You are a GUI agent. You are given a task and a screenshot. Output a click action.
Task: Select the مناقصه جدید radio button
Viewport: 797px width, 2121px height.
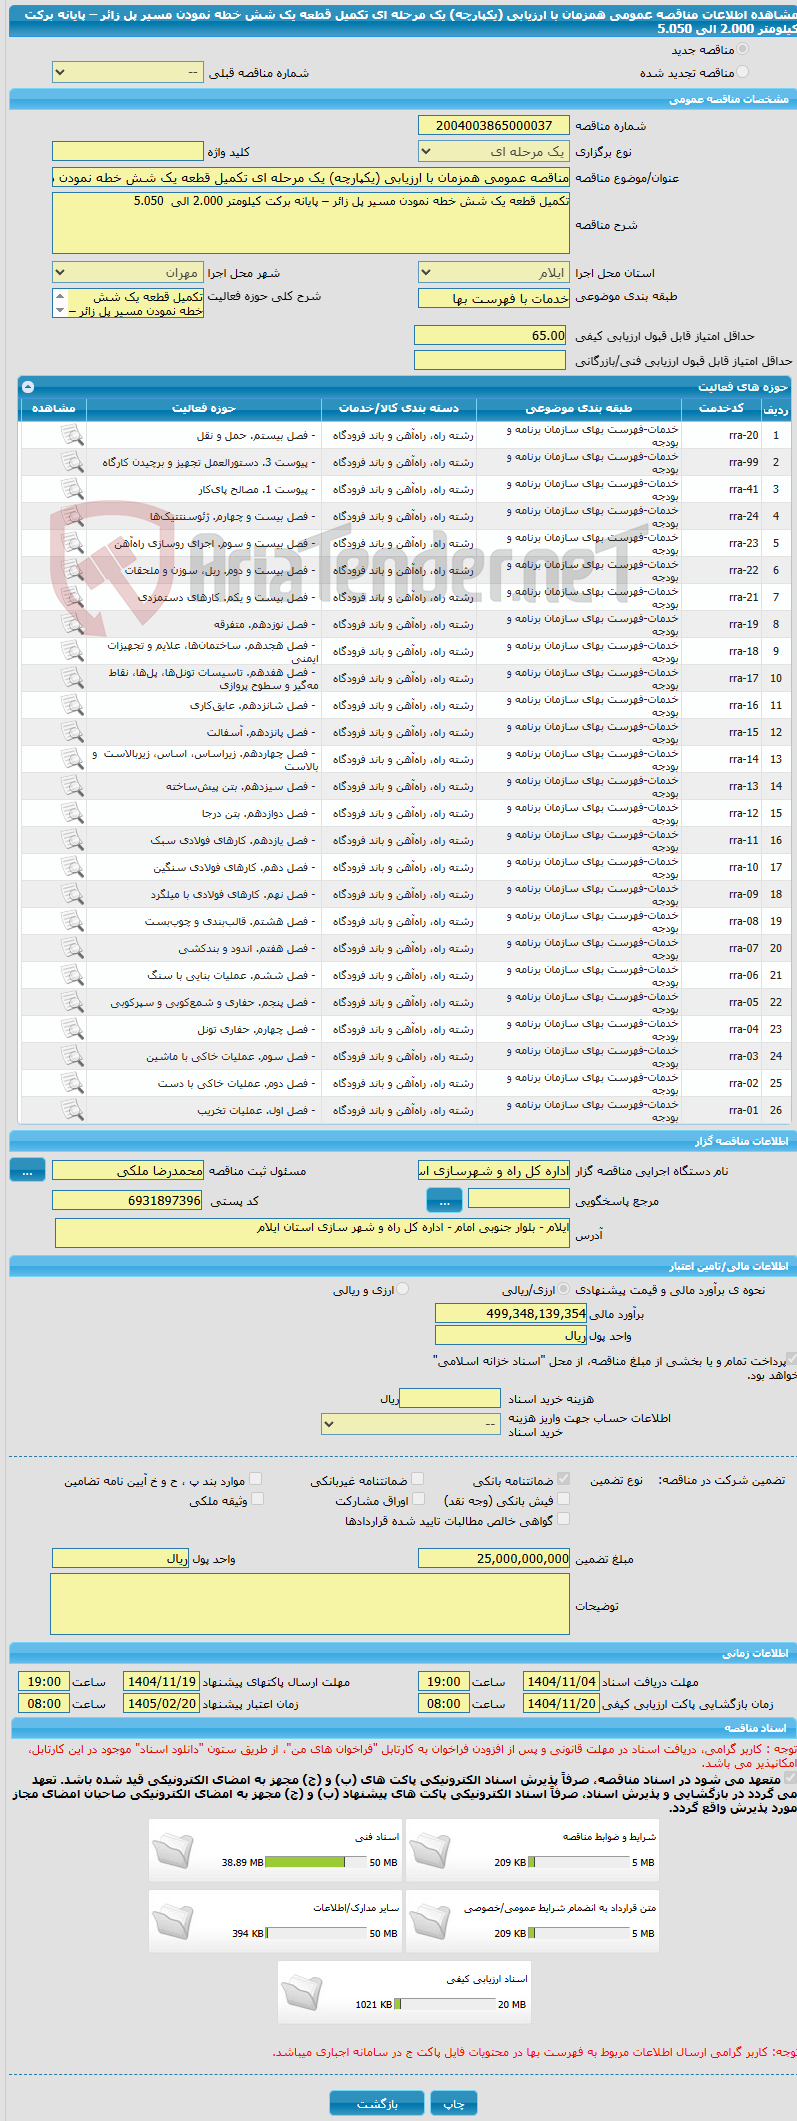point(742,49)
